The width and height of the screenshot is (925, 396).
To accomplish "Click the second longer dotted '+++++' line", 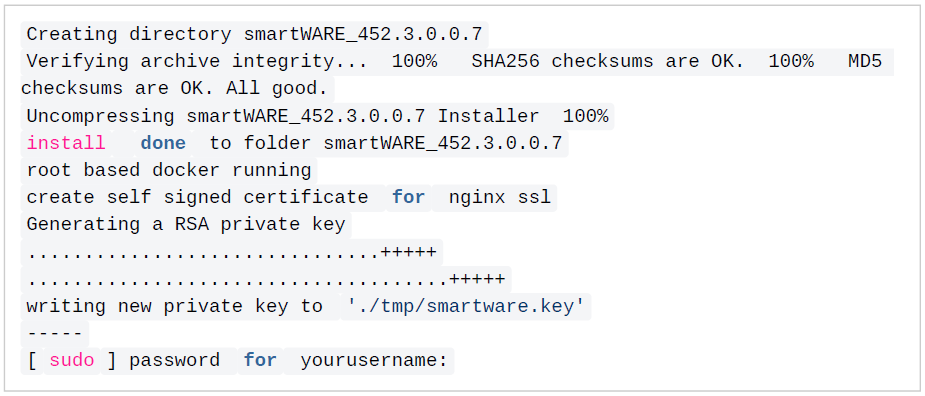I will click(x=266, y=280).
